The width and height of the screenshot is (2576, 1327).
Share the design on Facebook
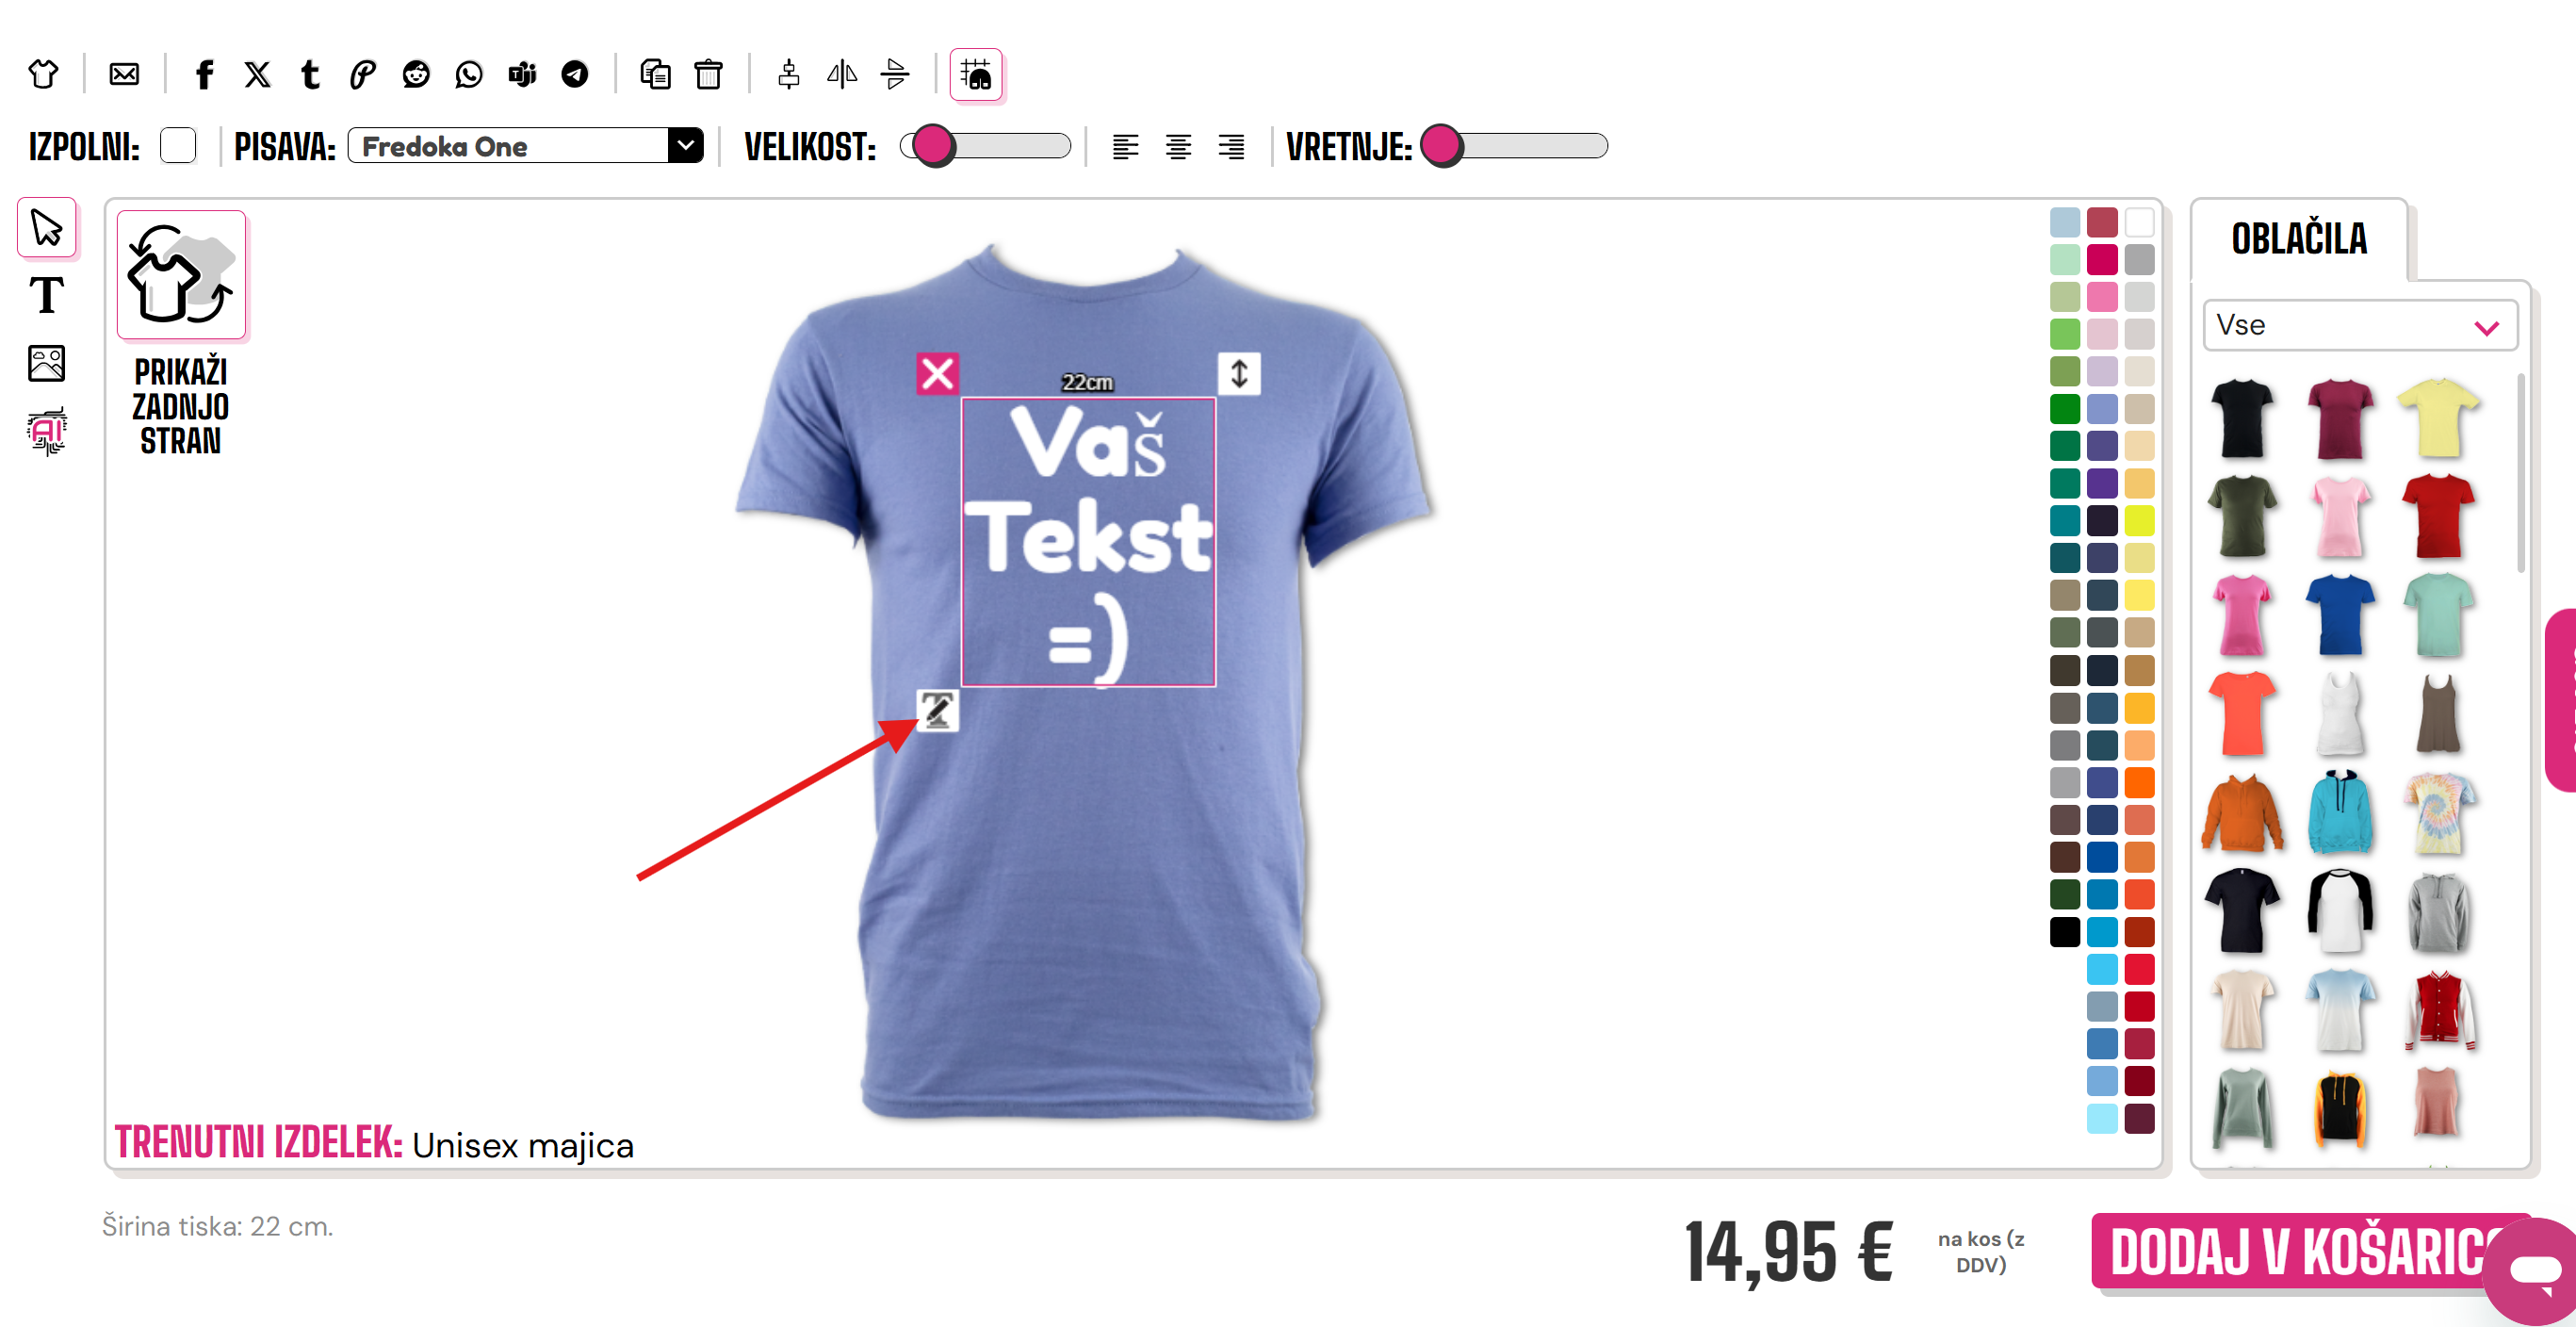pos(204,74)
